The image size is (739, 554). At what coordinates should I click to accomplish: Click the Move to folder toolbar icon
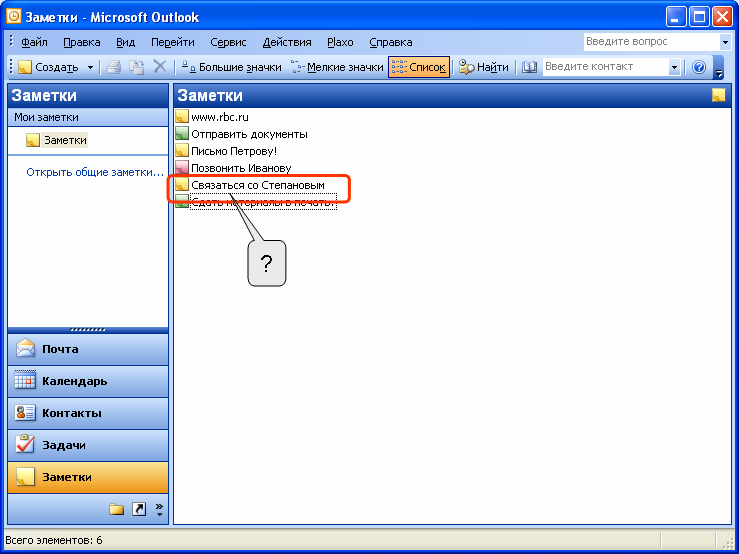pos(137,67)
